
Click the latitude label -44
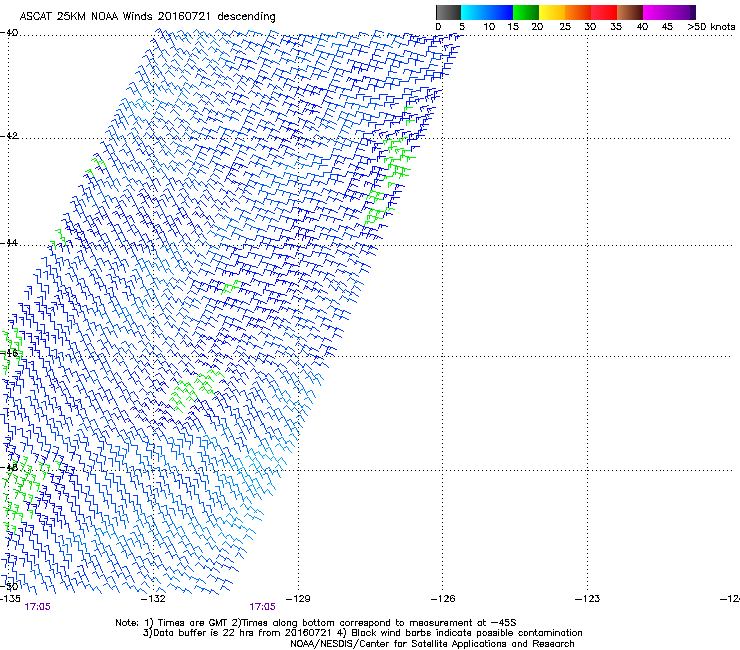(x=9, y=243)
